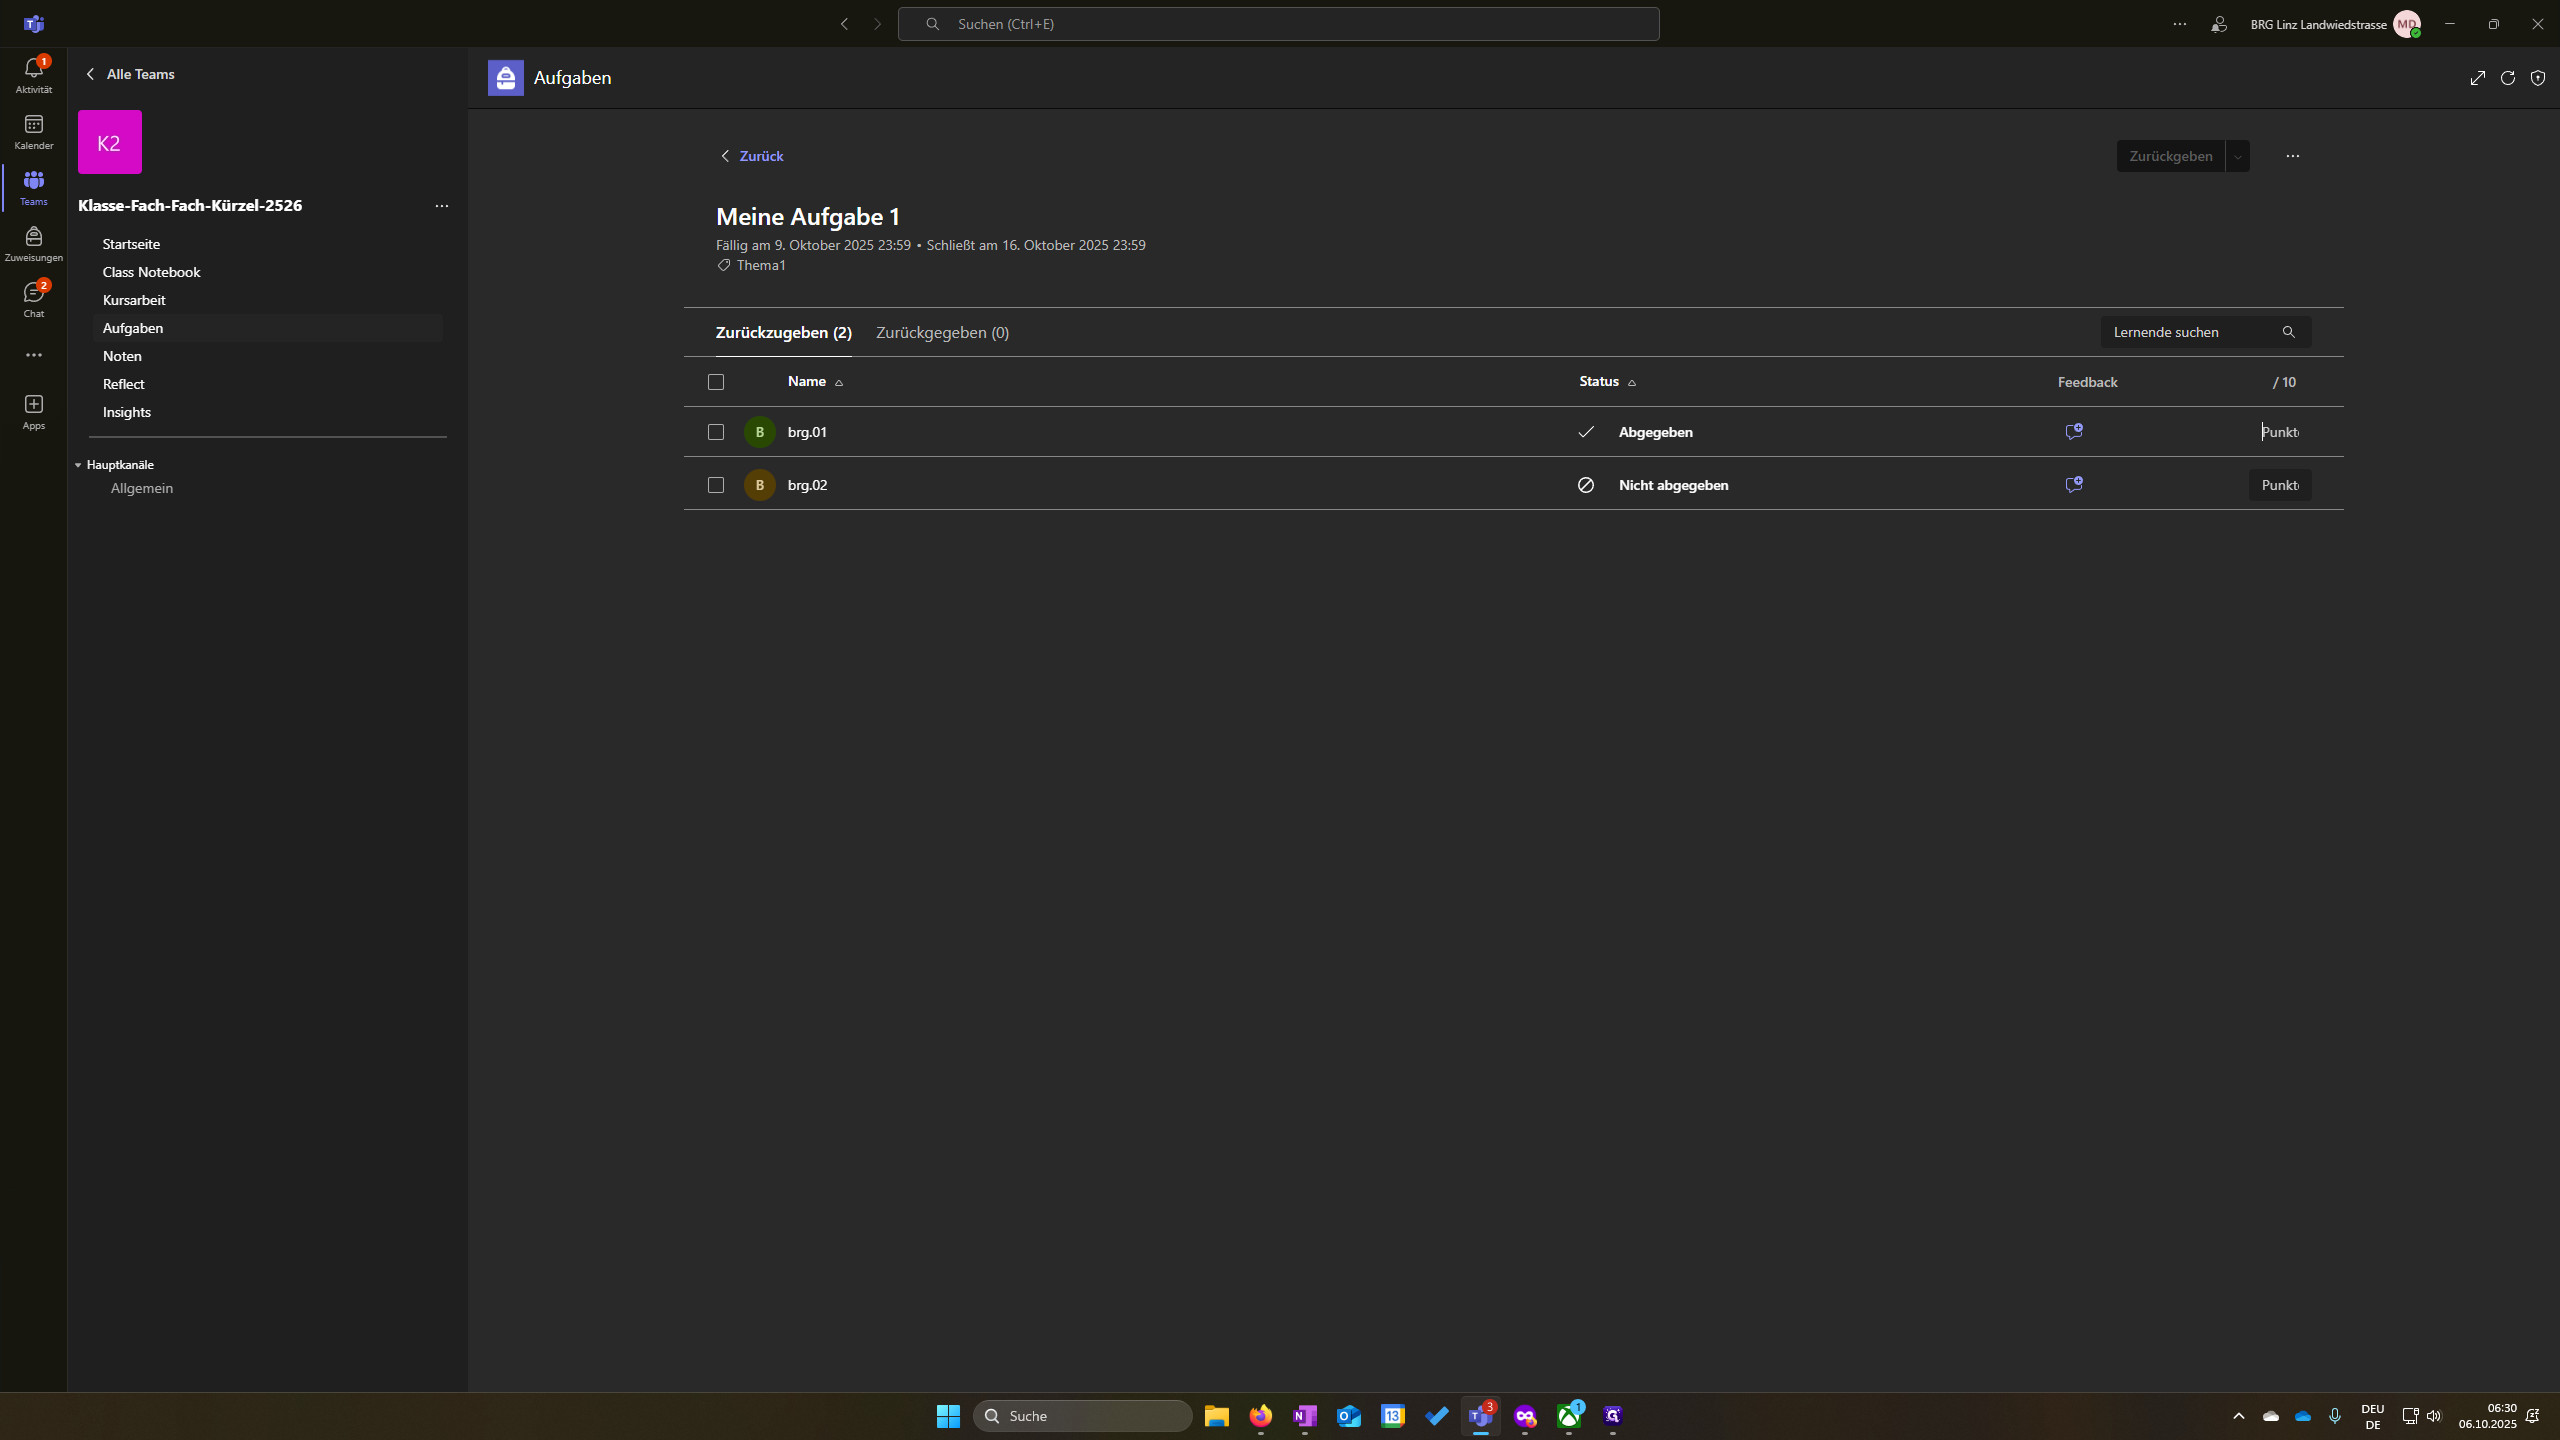
Task: Tick the checkbox next to brg.01
Action: (x=716, y=432)
